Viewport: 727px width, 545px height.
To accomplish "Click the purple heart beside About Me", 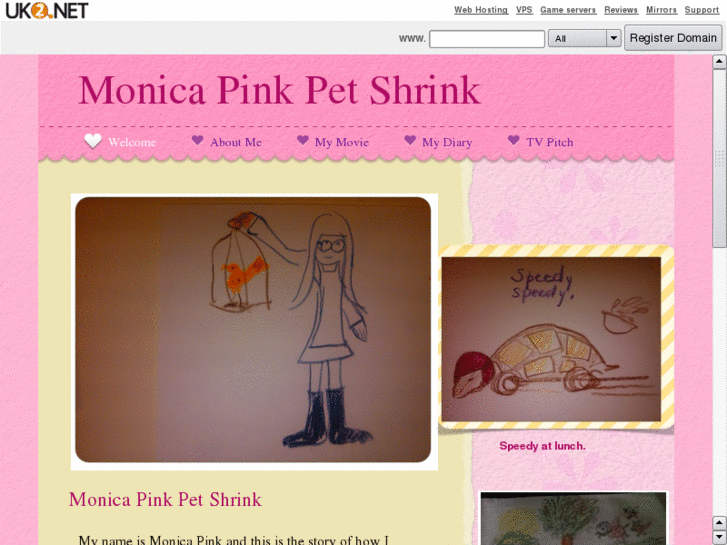I will 198,140.
